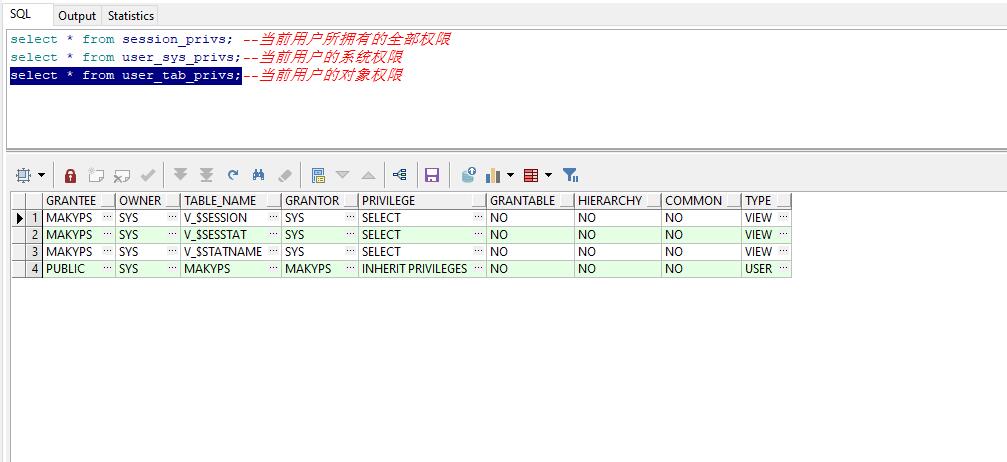The width and height of the screenshot is (1007, 462).
Task: Click the GRANTEE column header
Action: tap(79, 200)
